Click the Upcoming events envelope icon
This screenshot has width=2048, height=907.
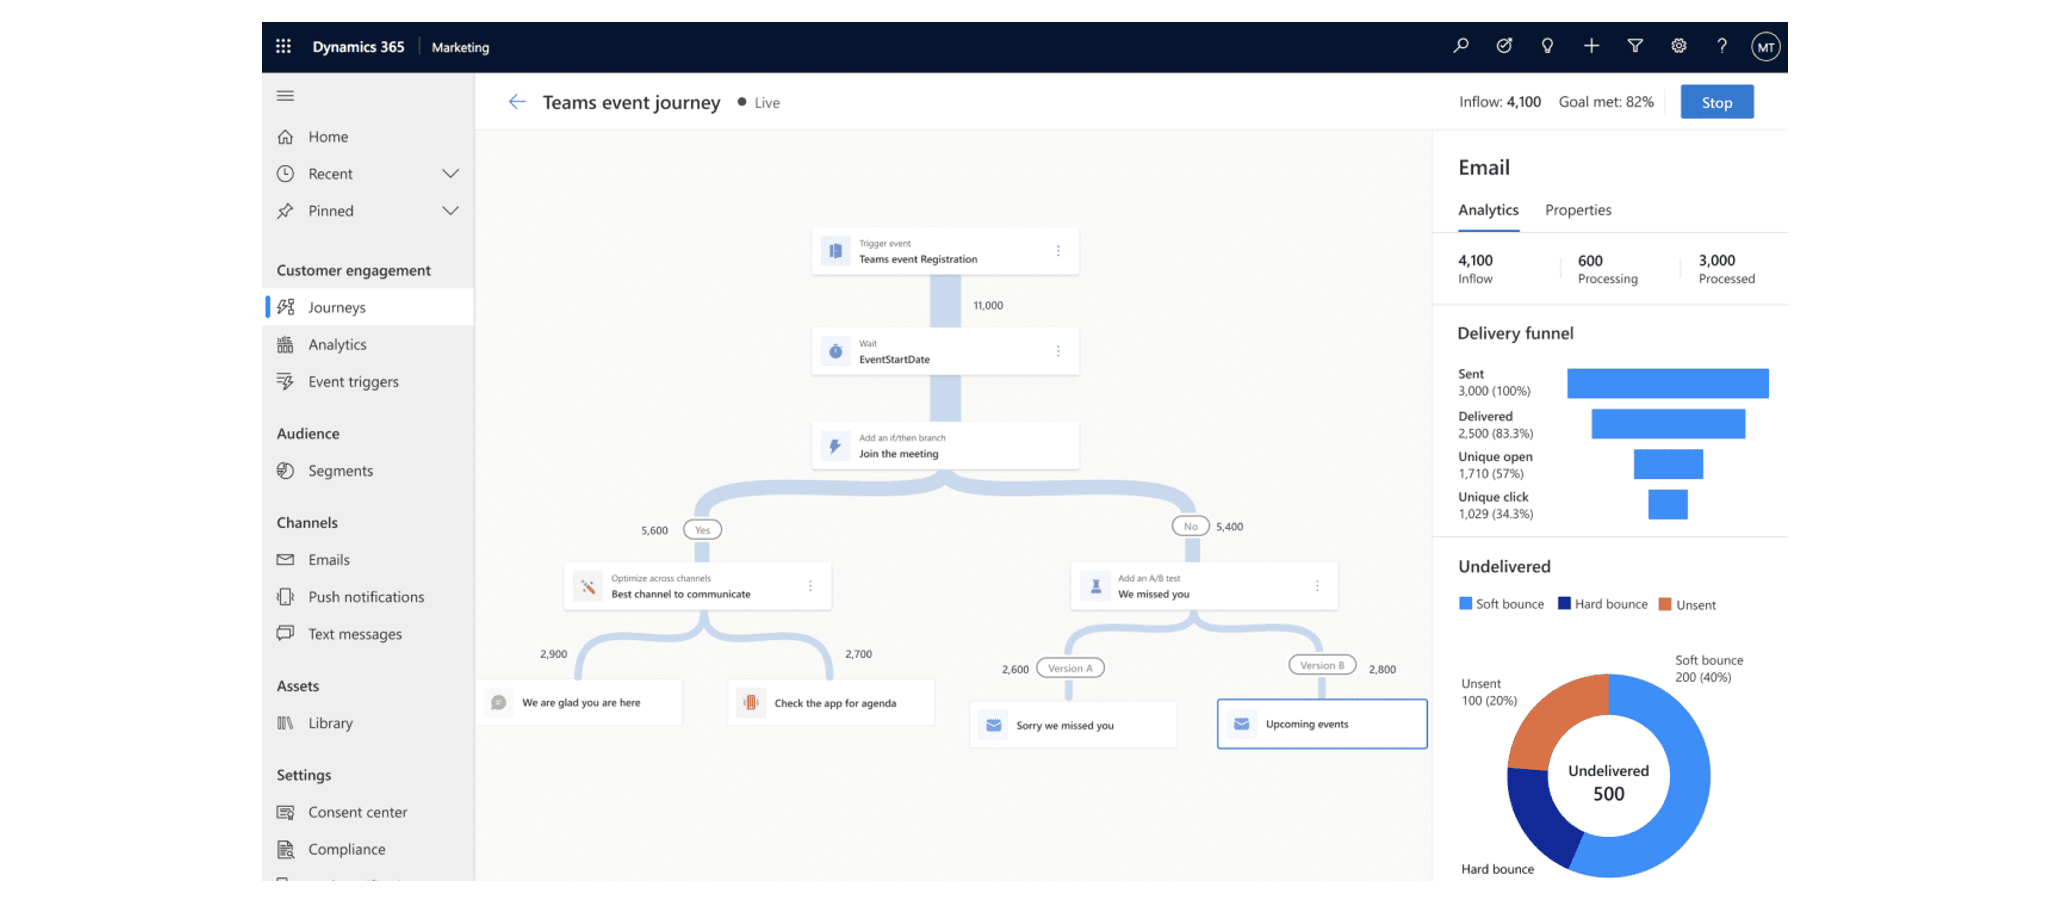(1241, 724)
